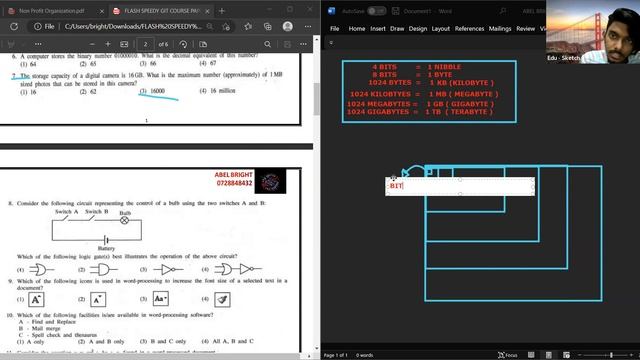Click the increase font size icon option (1)
640x360 pixels.
pyautogui.click(x=36, y=300)
